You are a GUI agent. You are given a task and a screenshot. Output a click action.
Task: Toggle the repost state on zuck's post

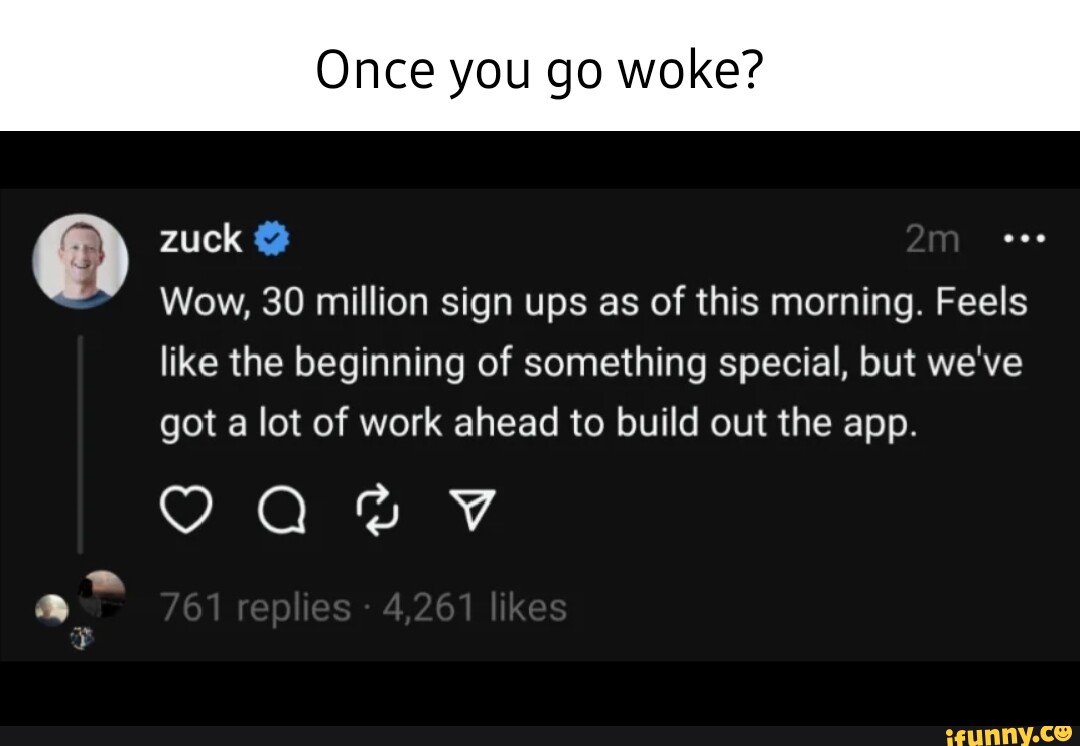[x=379, y=510]
